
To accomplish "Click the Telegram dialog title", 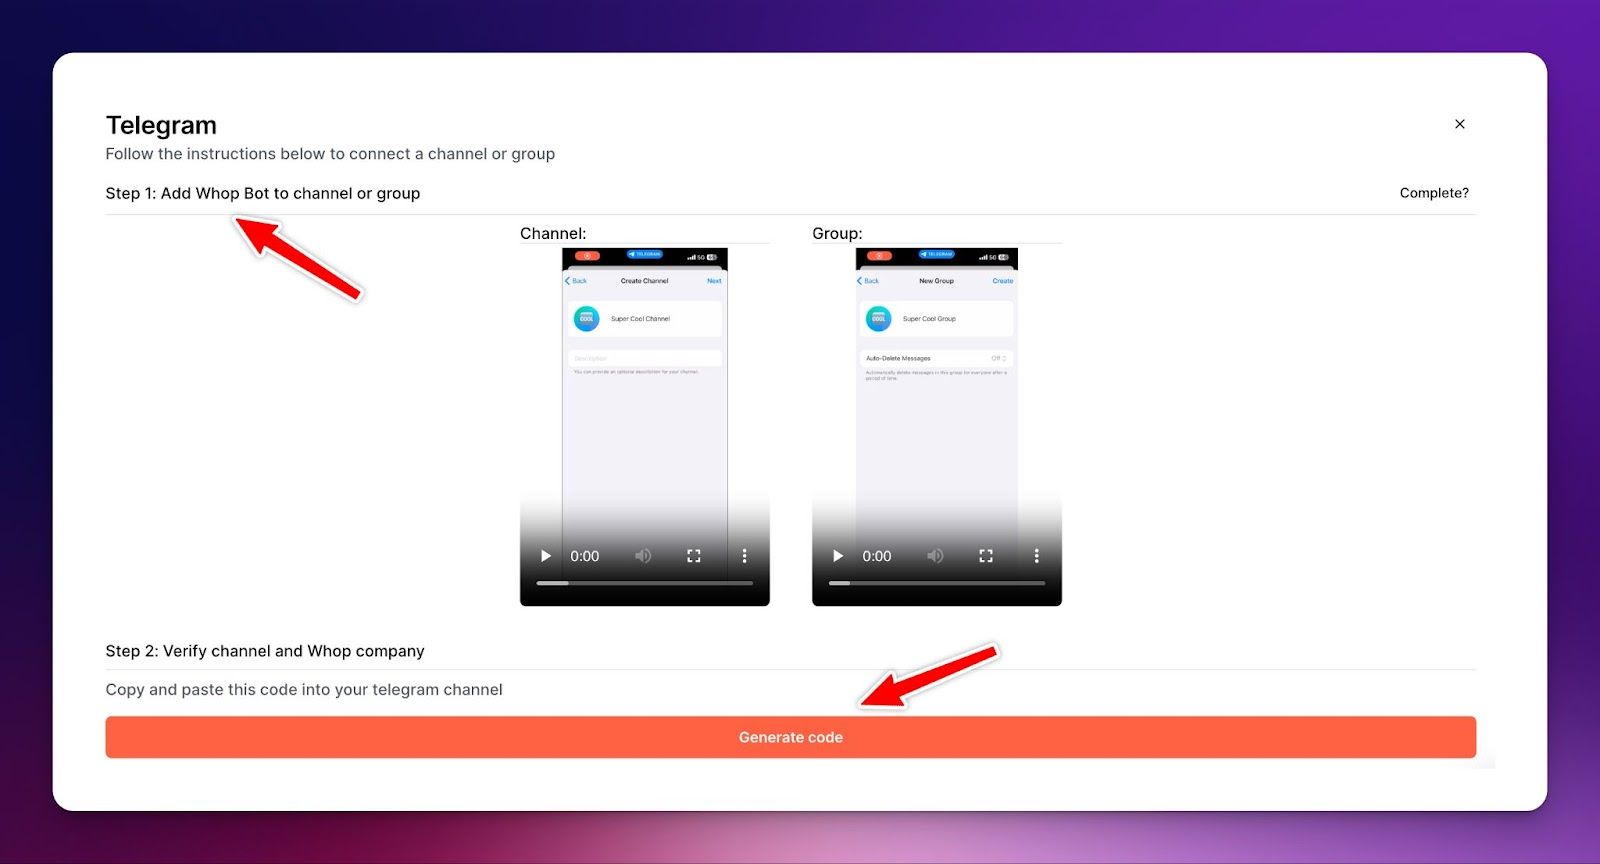I will (x=161, y=125).
